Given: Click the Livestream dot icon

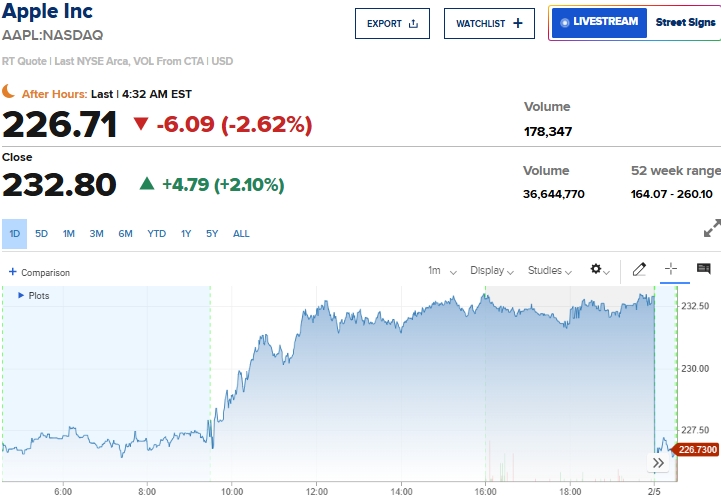Looking at the screenshot, I should point(565,22).
